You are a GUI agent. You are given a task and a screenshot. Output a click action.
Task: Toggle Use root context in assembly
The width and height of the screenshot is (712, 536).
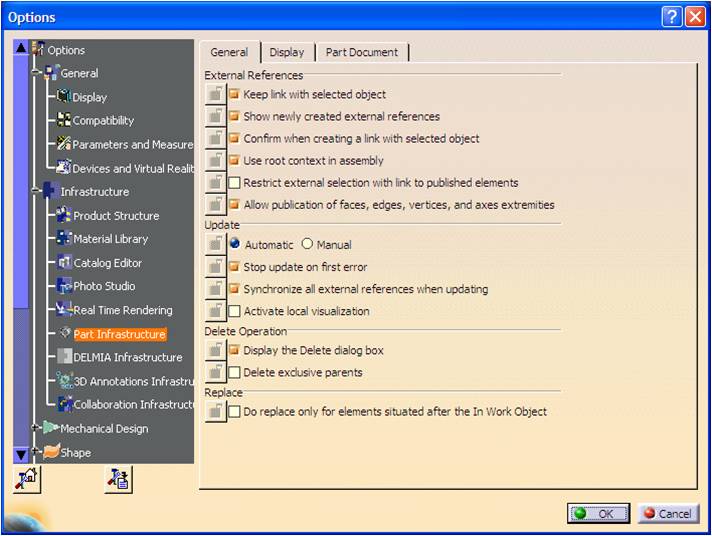pyautogui.click(x=234, y=160)
